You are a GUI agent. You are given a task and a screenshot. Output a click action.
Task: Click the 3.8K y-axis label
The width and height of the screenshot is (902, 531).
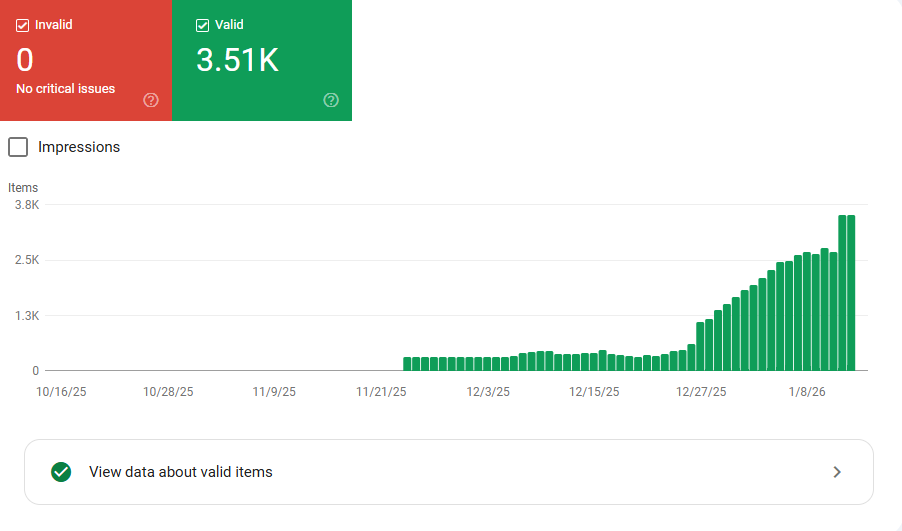pyautogui.click(x=26, y=205)
